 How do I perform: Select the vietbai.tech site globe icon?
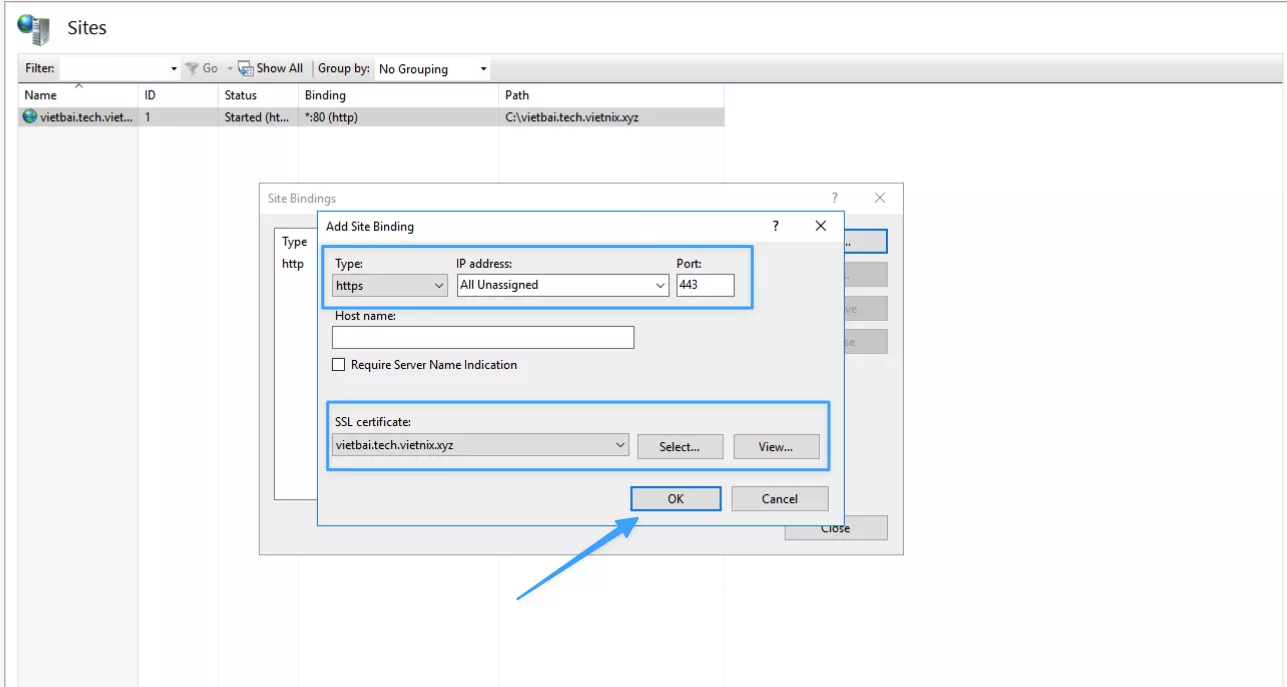point(30,117)
